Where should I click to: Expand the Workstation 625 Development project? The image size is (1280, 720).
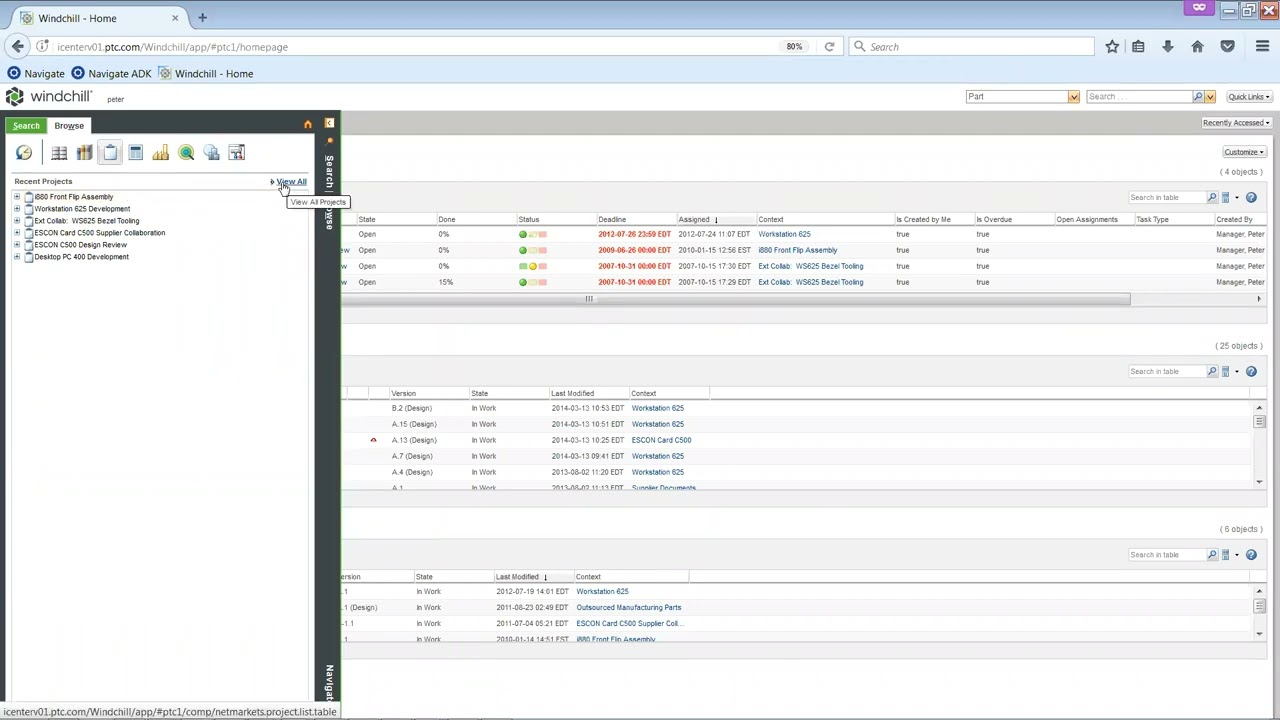pos(17,209)
